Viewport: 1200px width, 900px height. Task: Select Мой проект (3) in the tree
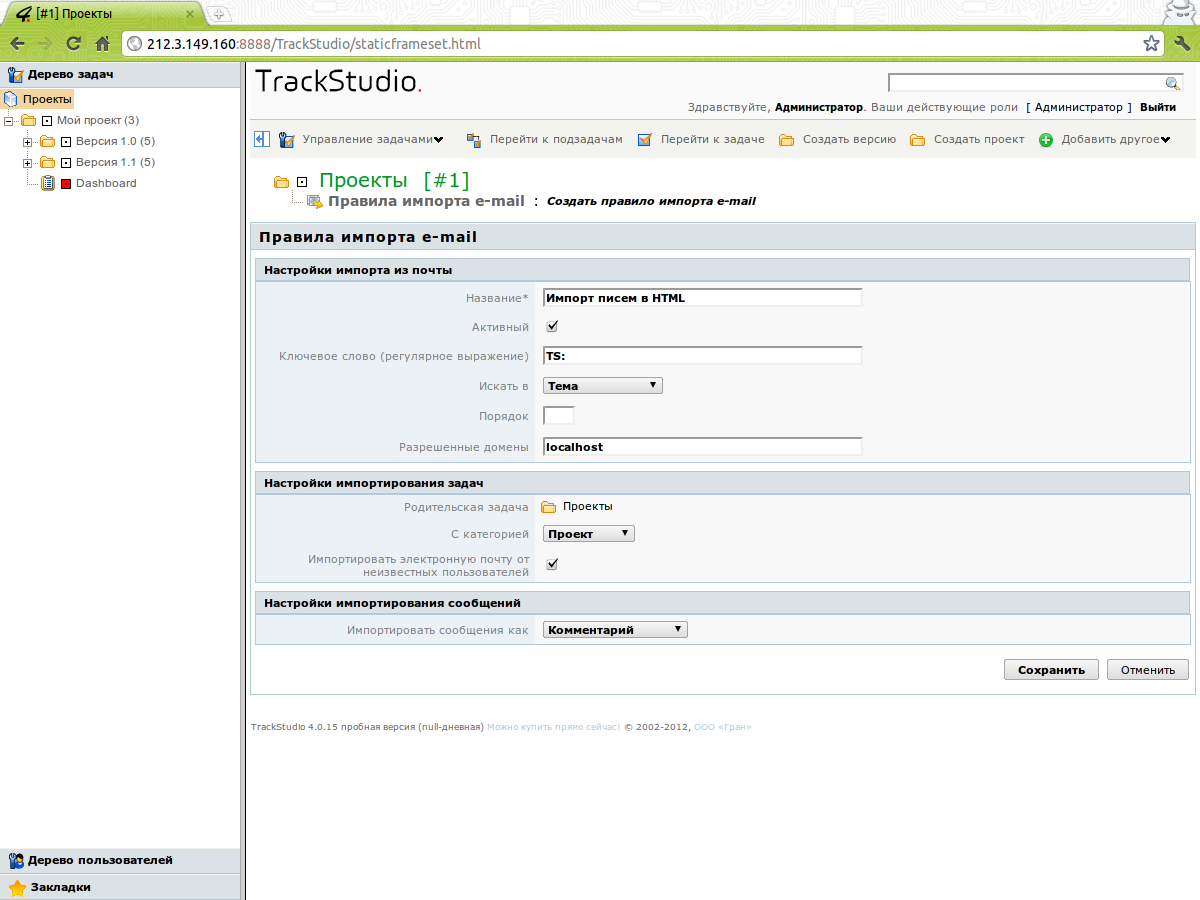coord(98,120)
